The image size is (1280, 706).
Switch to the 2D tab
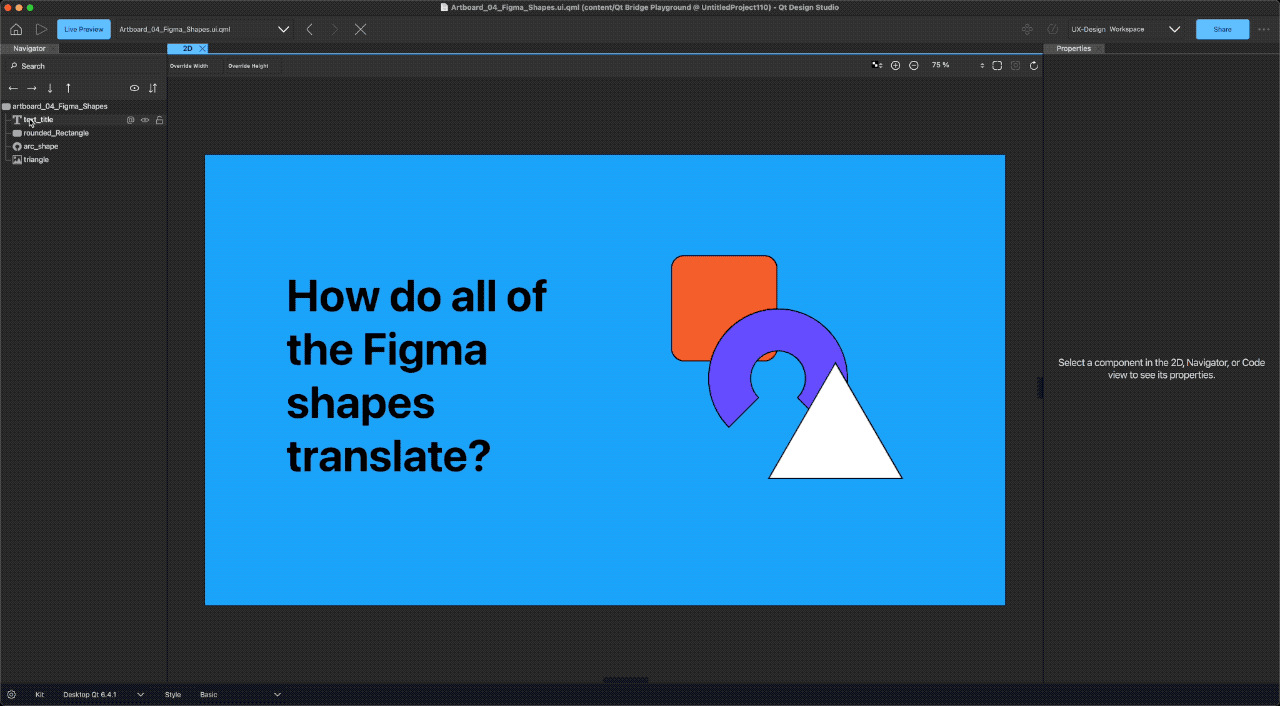(186, 48)
